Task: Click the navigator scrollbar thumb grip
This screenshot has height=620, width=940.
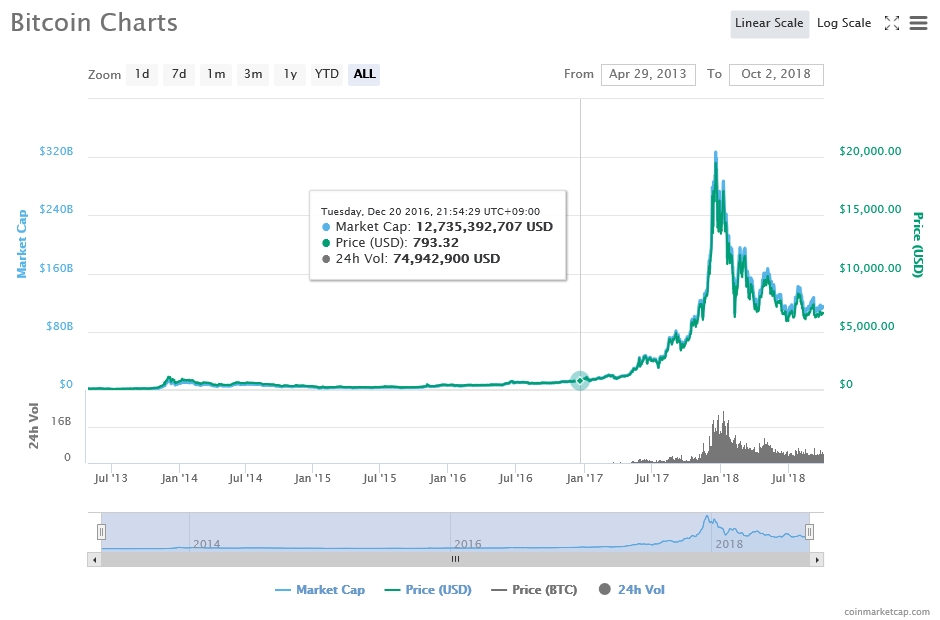Action: click(x=455, y=560)
